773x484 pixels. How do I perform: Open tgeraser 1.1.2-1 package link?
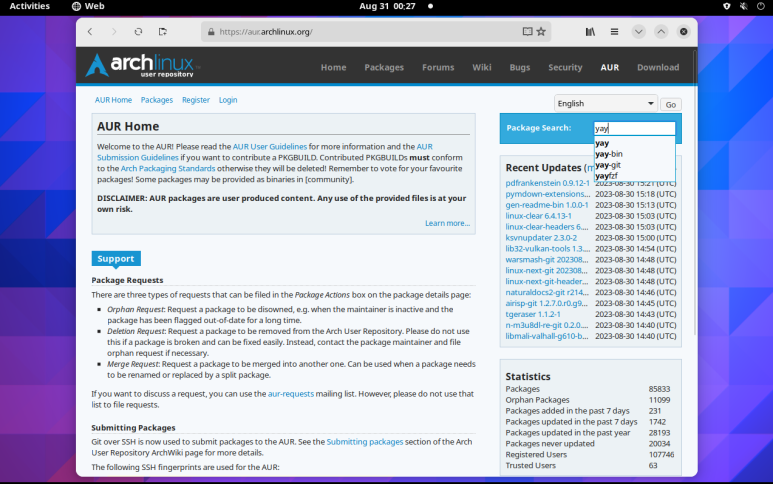tap(532, 314)
